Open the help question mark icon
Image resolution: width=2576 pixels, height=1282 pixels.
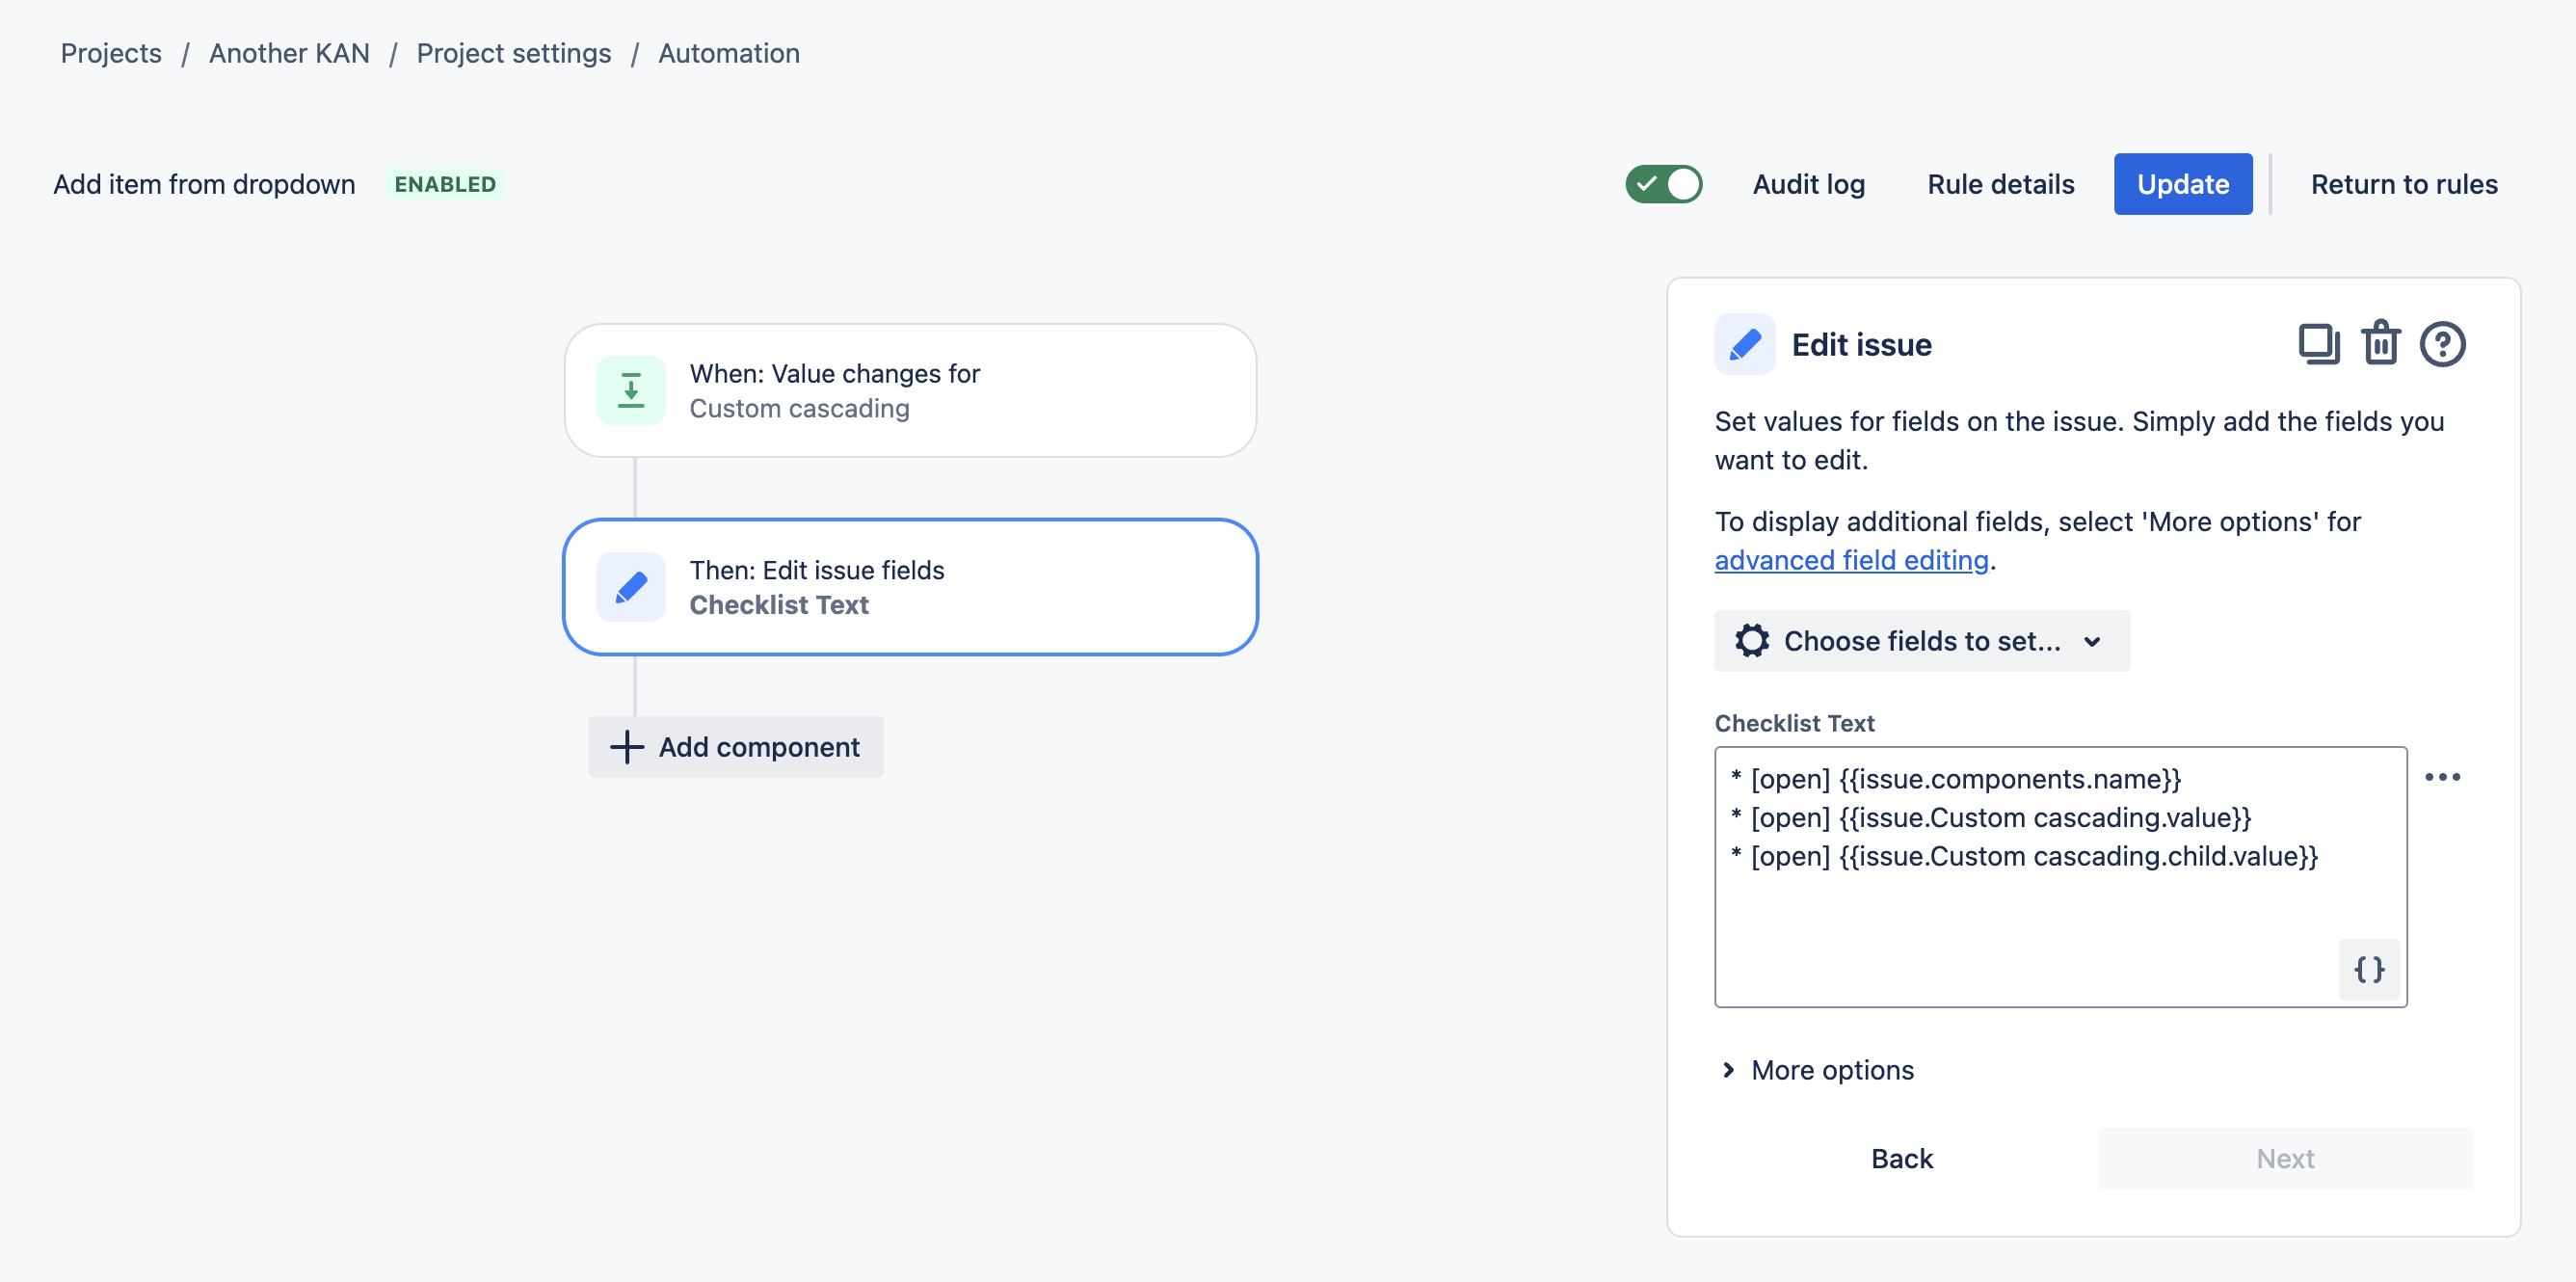(2442, 344)
